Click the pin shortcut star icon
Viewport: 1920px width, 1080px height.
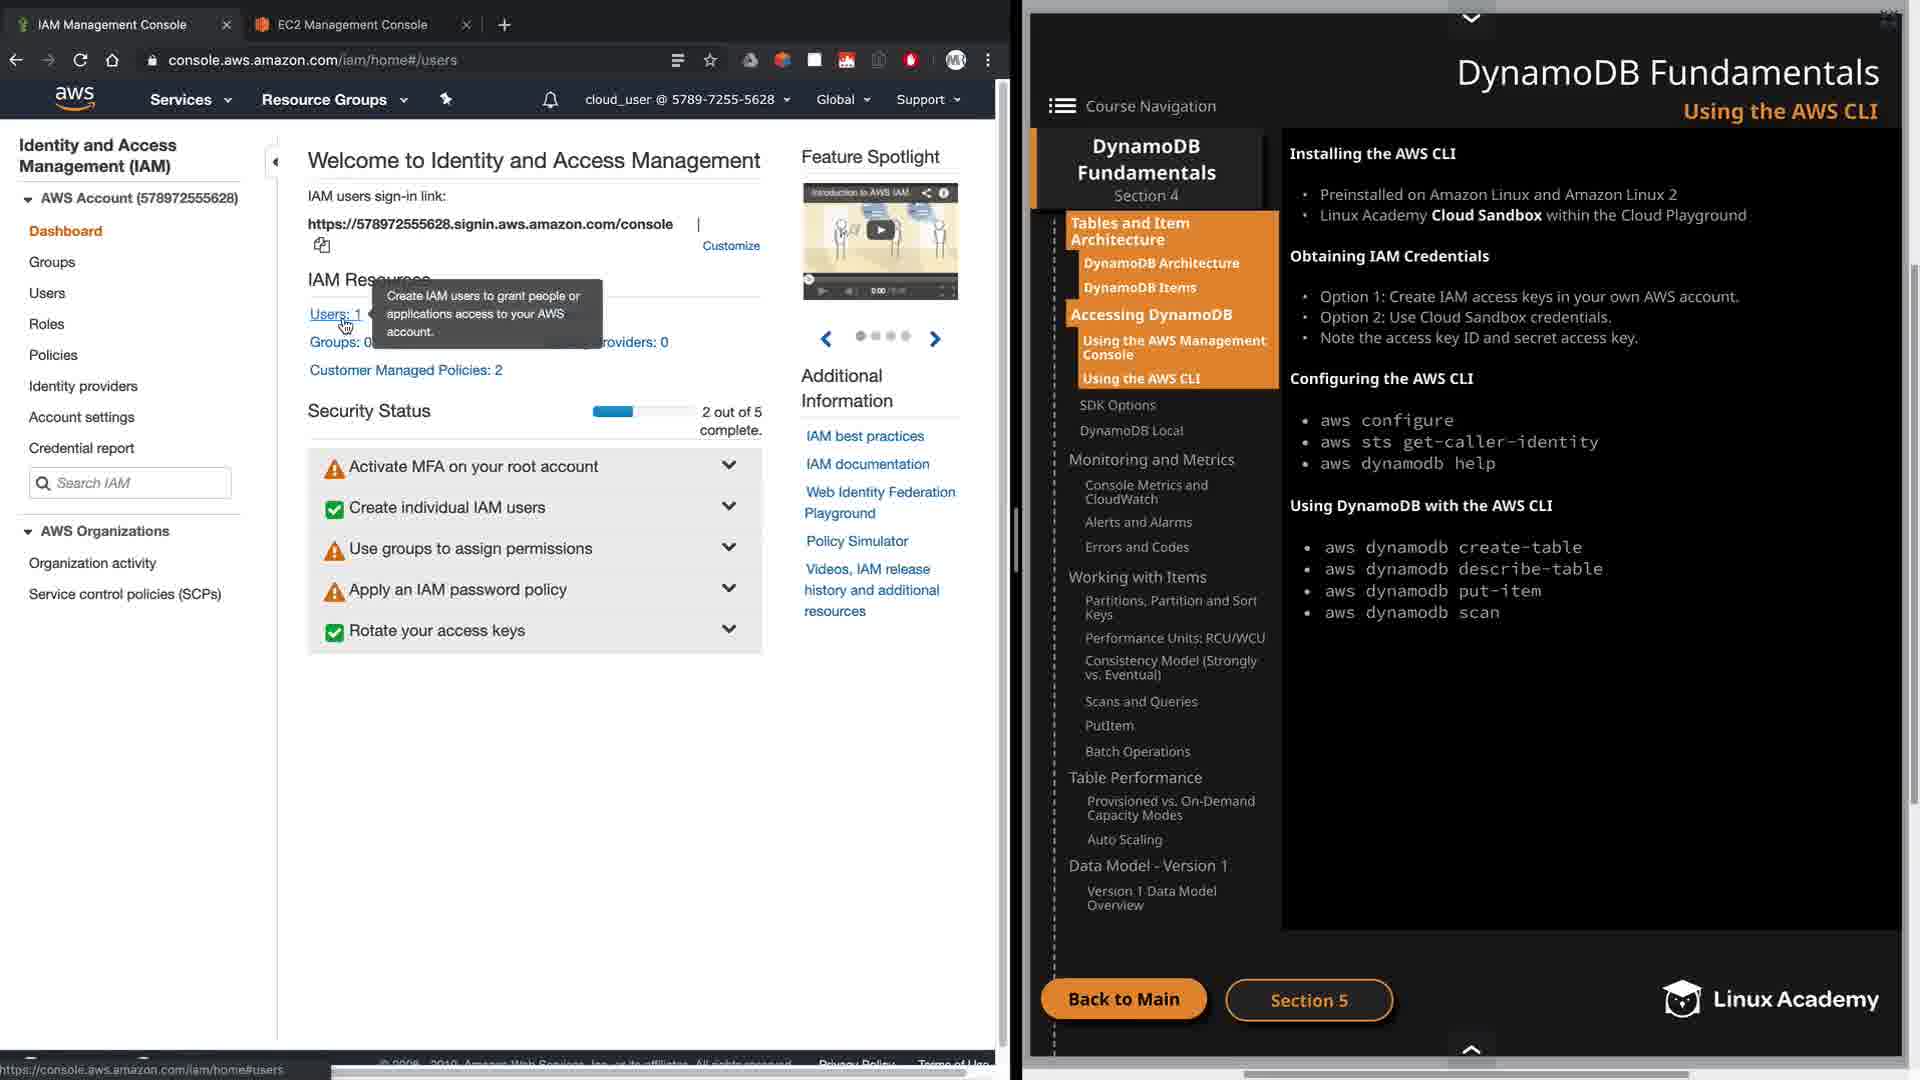click(x=446, y=99)
